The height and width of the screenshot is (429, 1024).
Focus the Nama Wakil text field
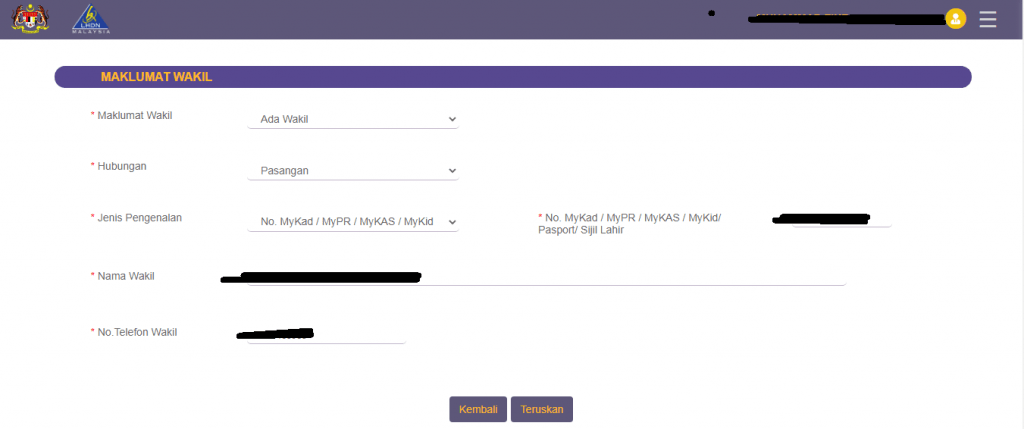click(x=545, y=277)
